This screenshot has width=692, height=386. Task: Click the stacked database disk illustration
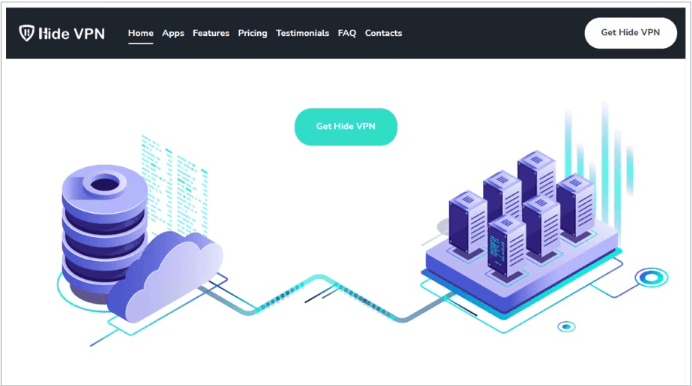tap(104, 229)
